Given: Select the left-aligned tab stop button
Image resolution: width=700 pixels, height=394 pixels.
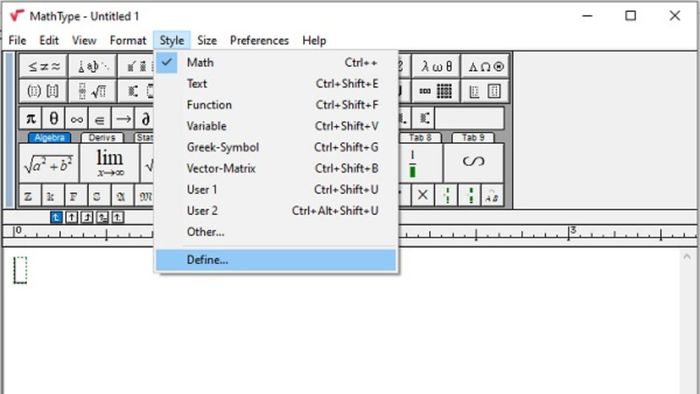Looking at the screenshot, I should (x=56, y=217).
